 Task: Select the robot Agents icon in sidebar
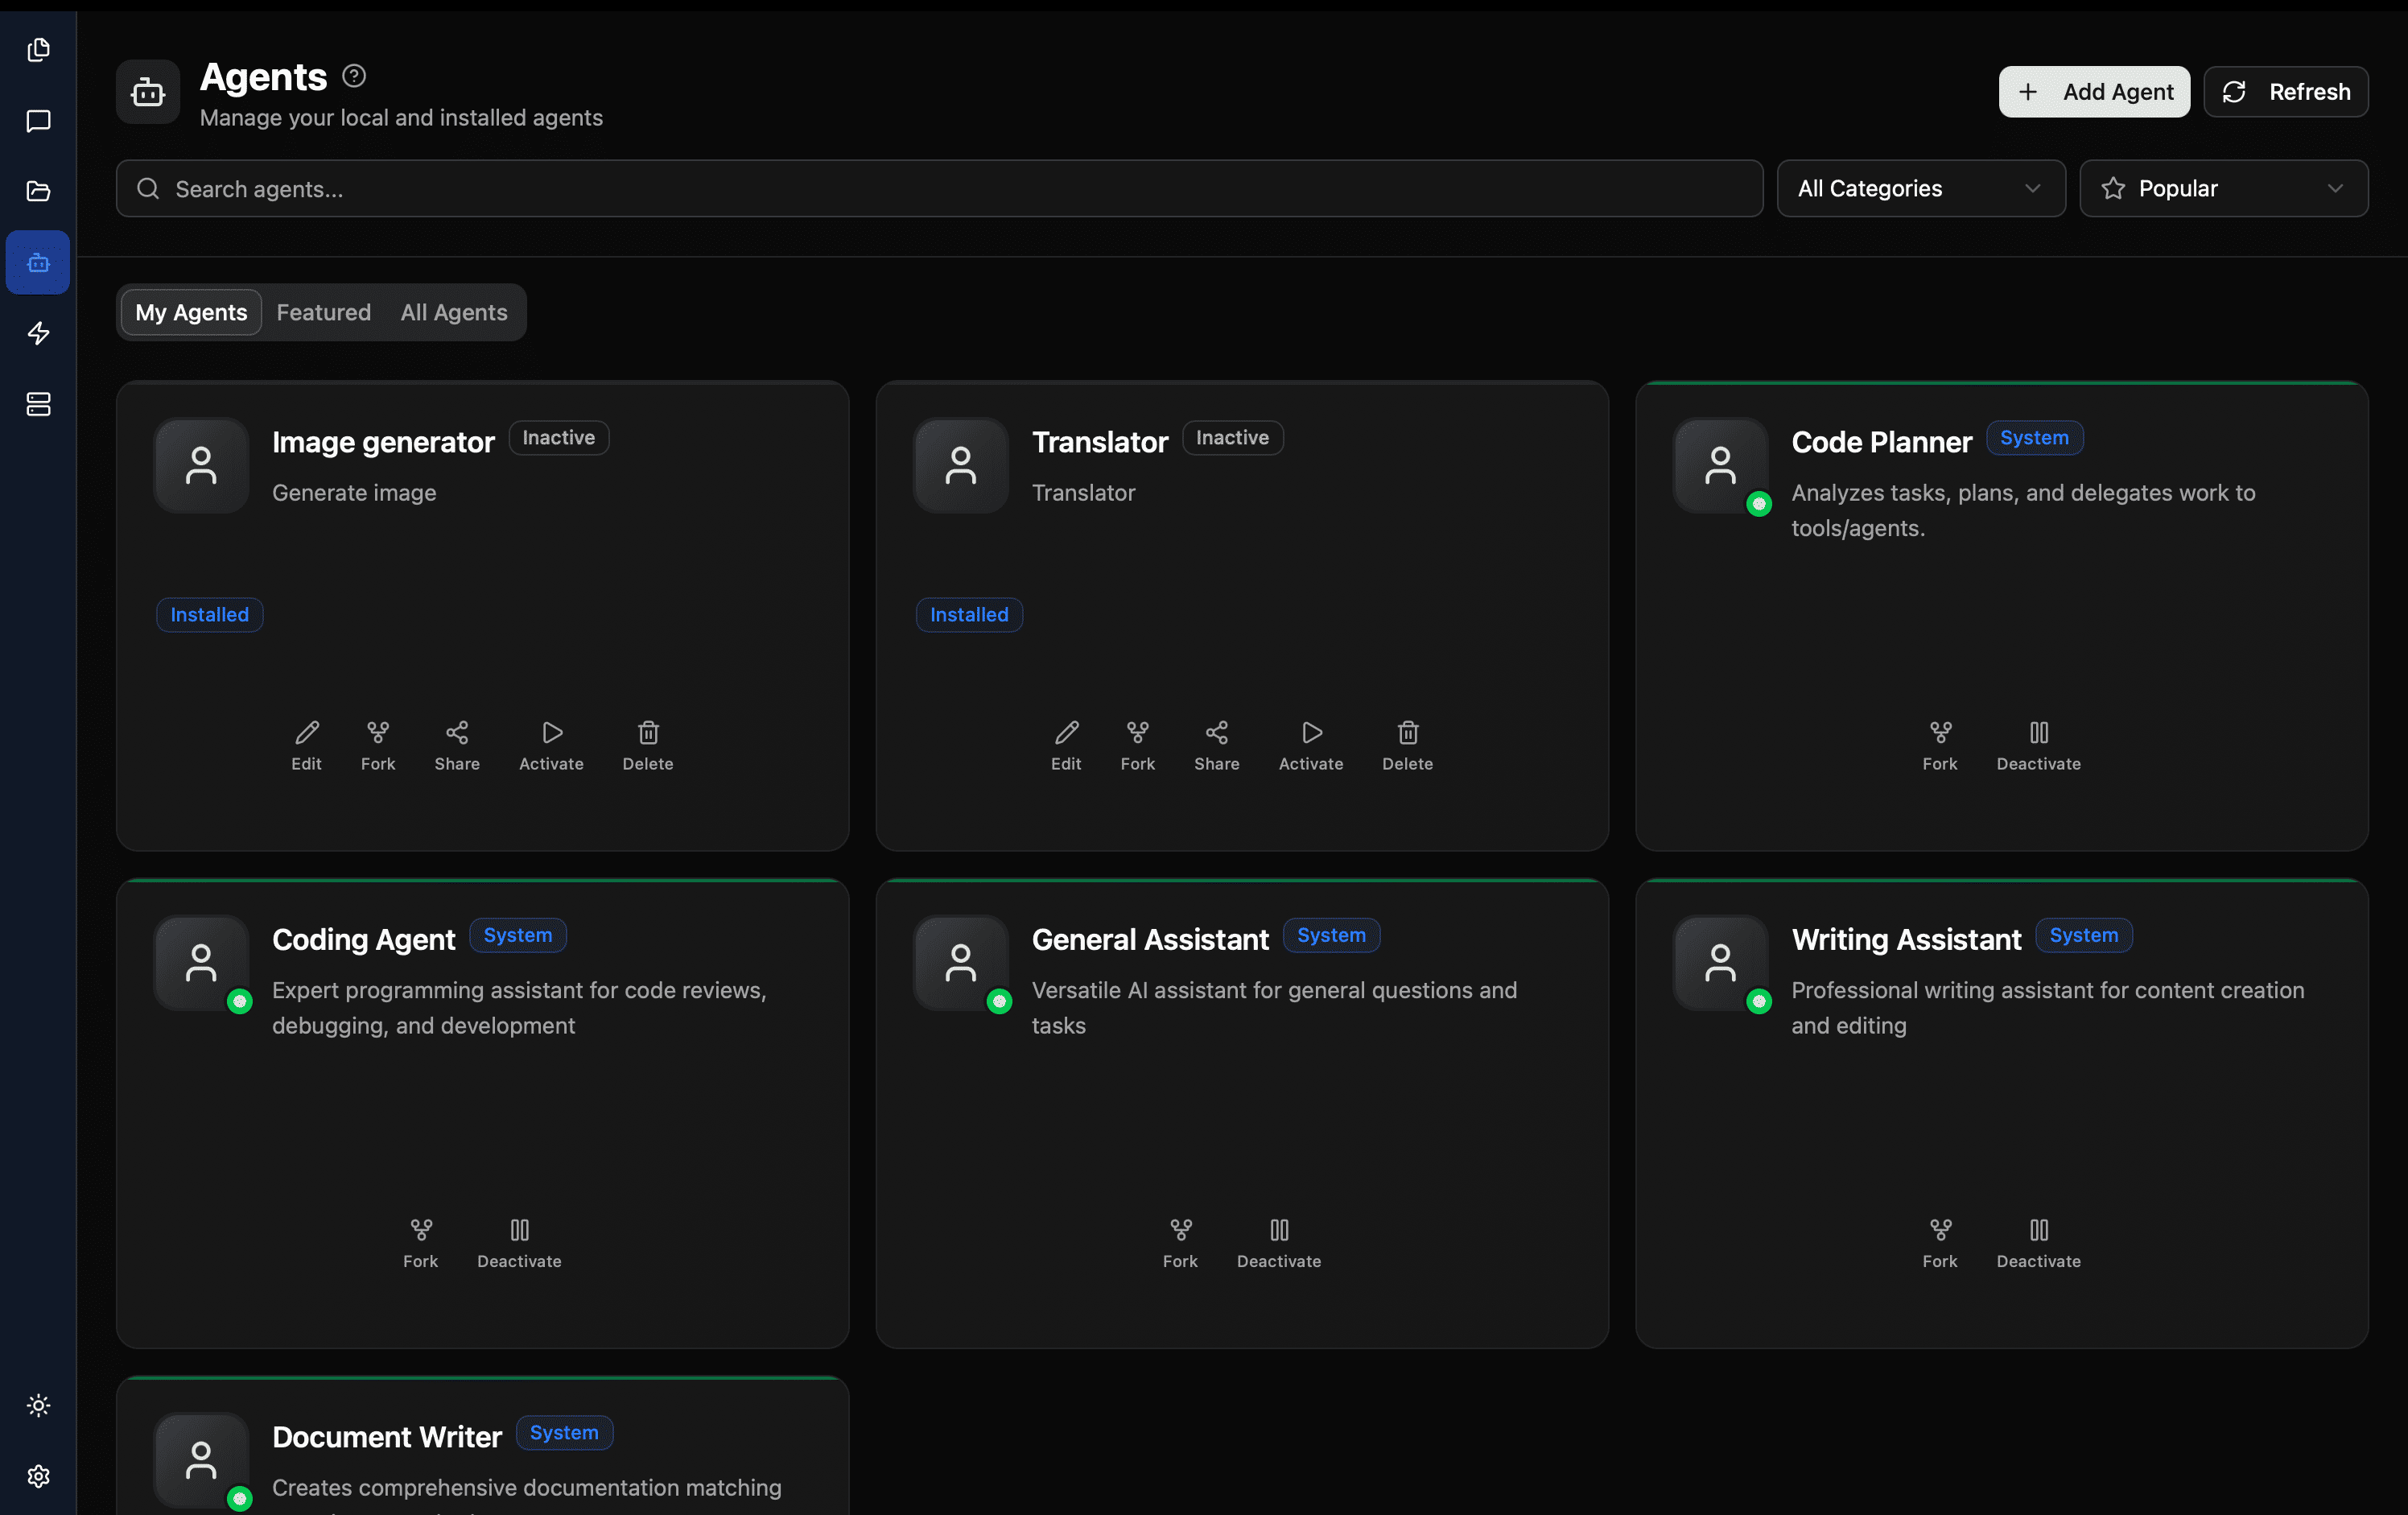(x=38, y=262)
